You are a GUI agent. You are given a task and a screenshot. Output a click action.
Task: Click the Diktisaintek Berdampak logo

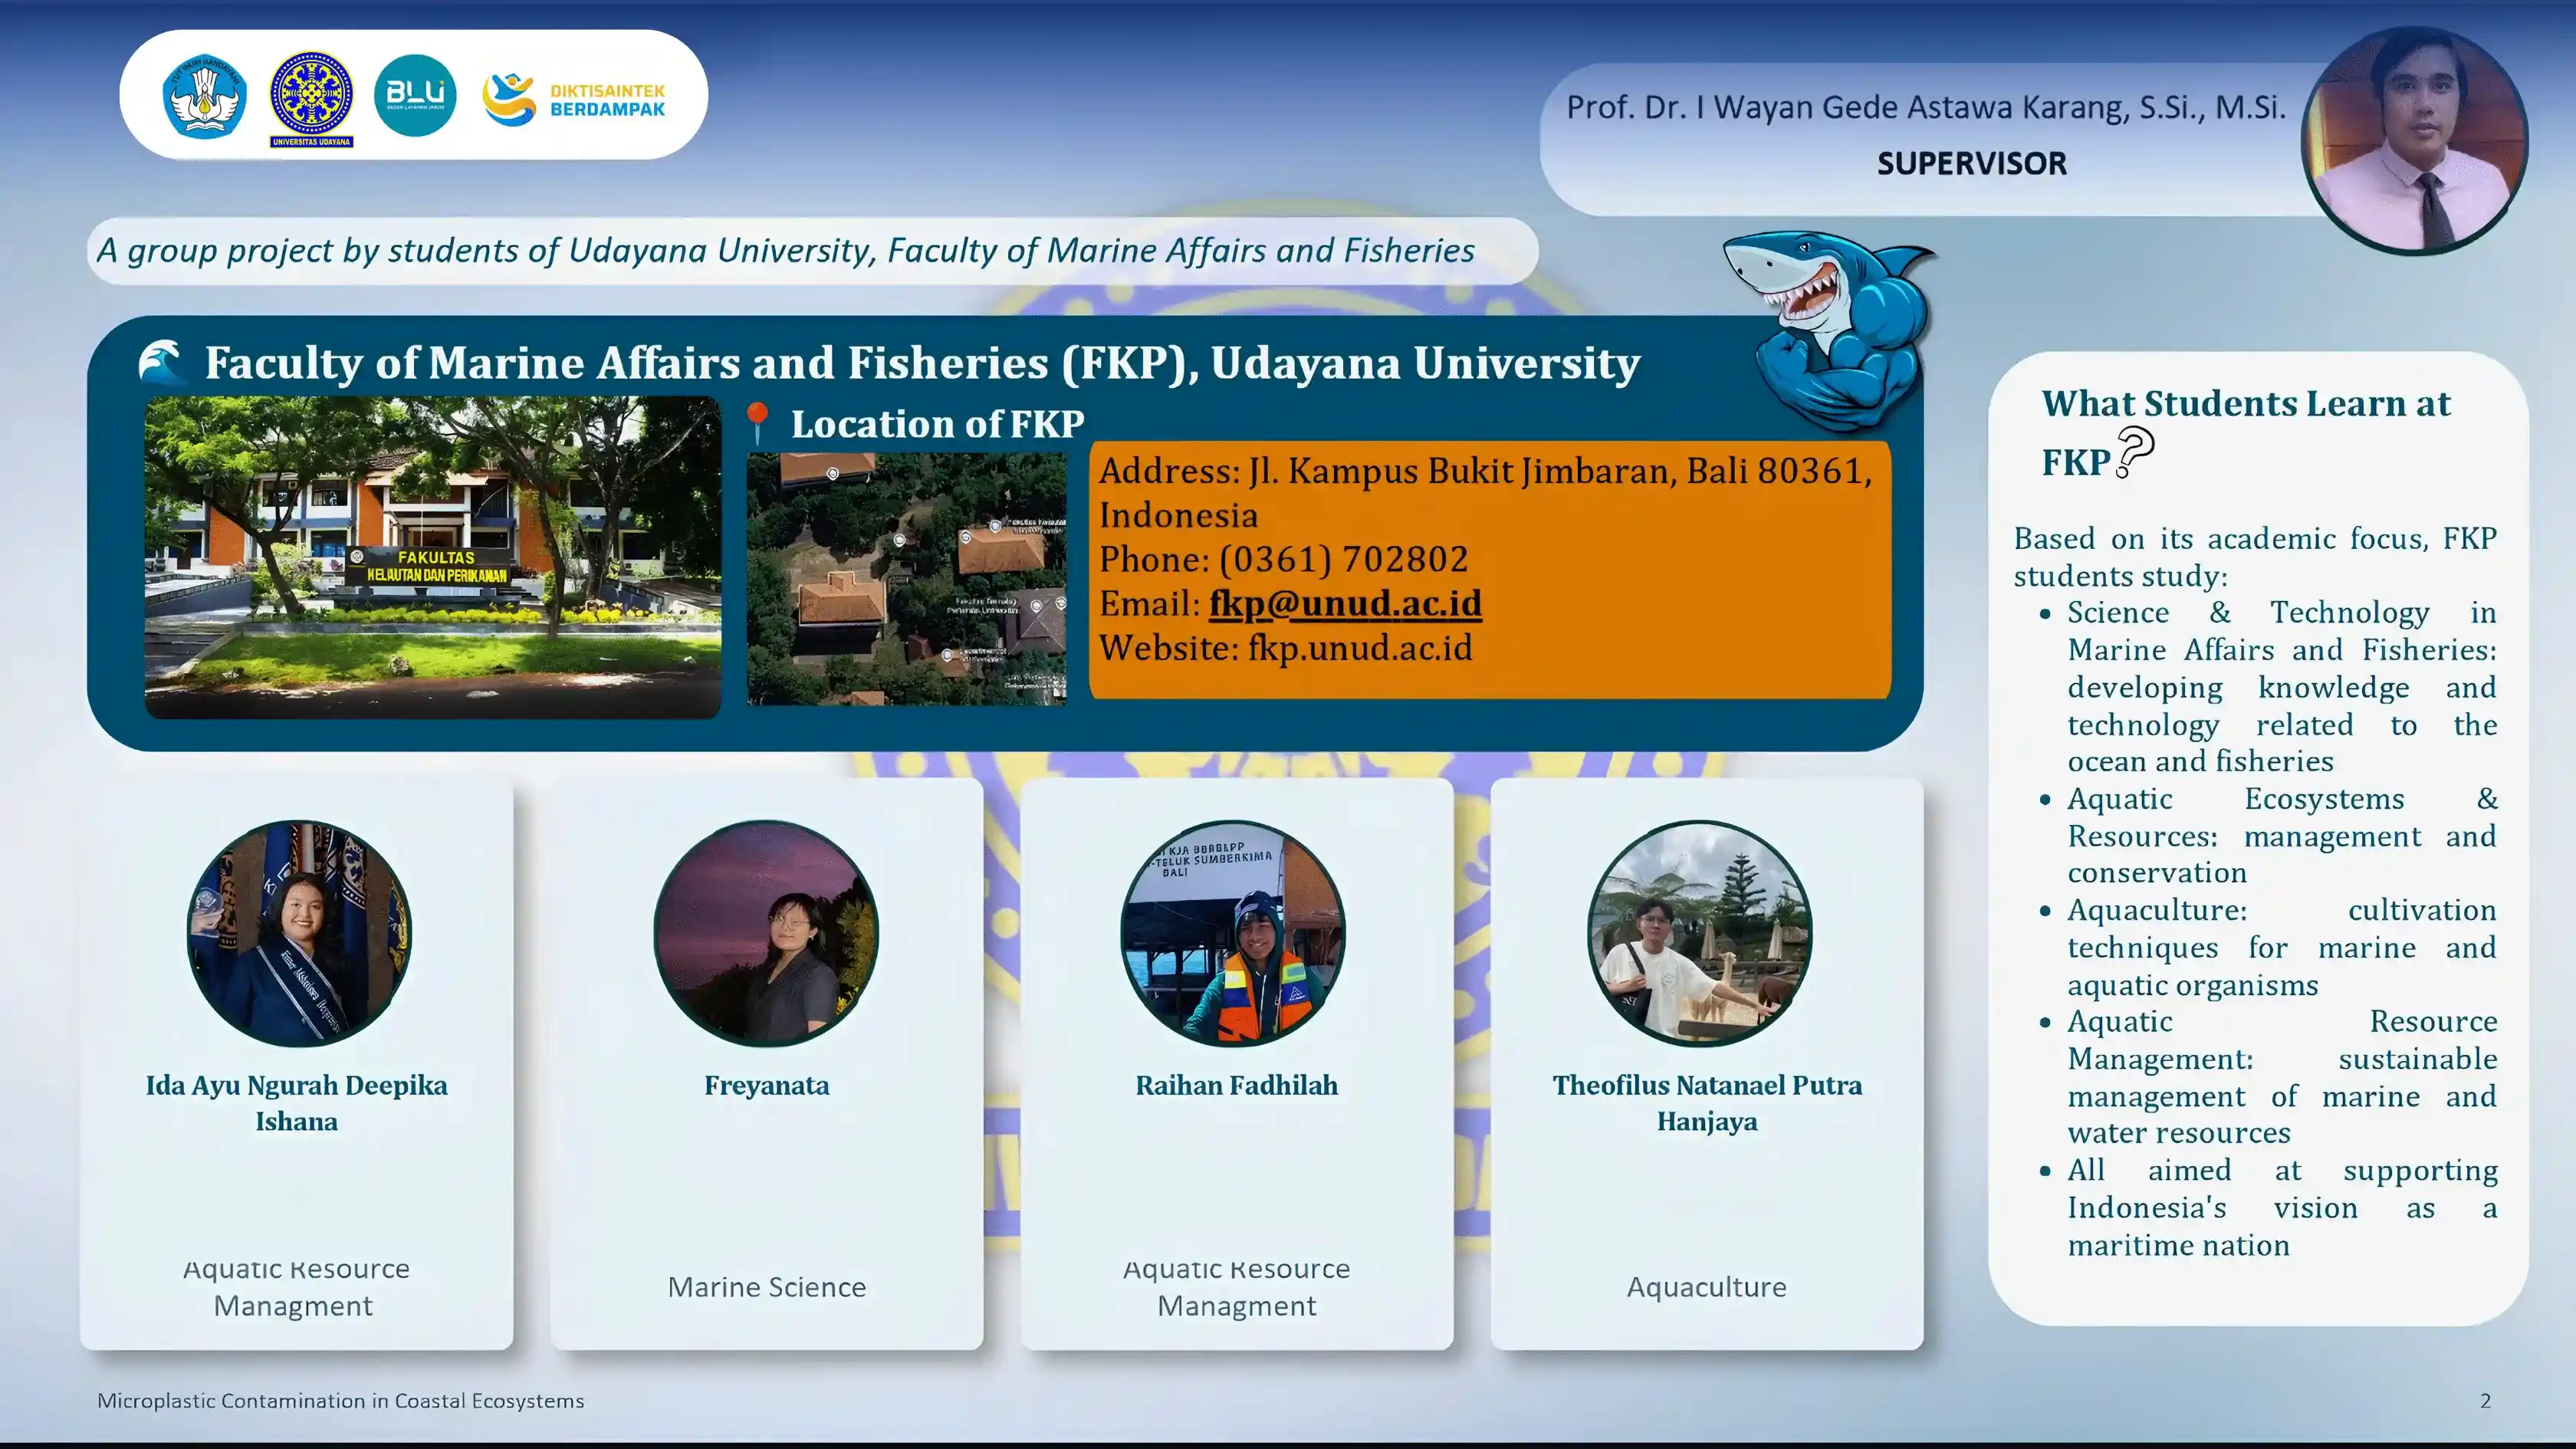click(x=574, y=99)
